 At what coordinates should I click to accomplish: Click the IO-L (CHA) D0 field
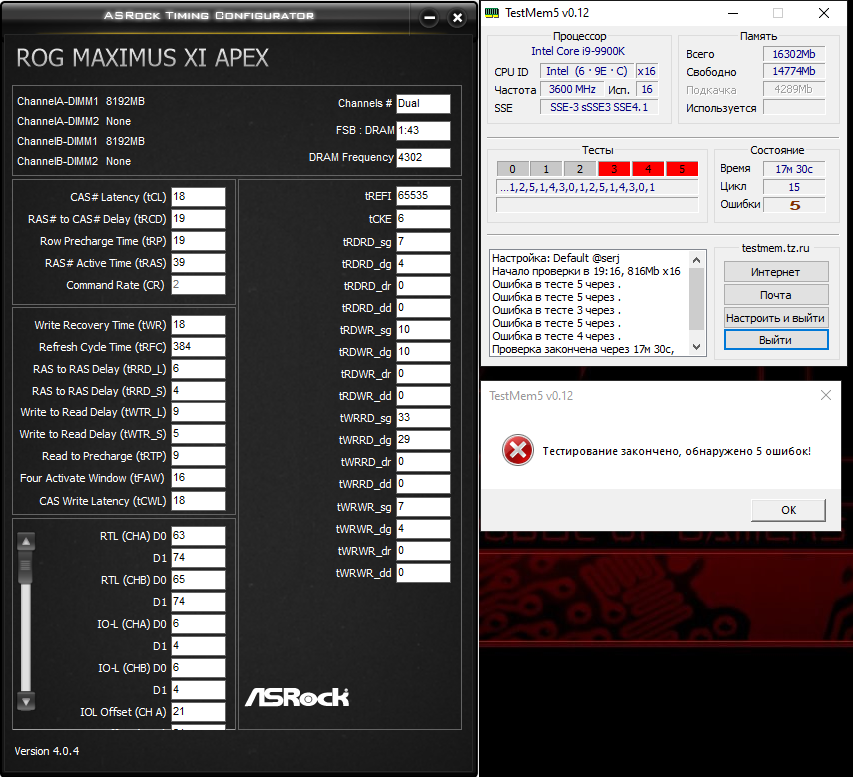tap(198, 624)
